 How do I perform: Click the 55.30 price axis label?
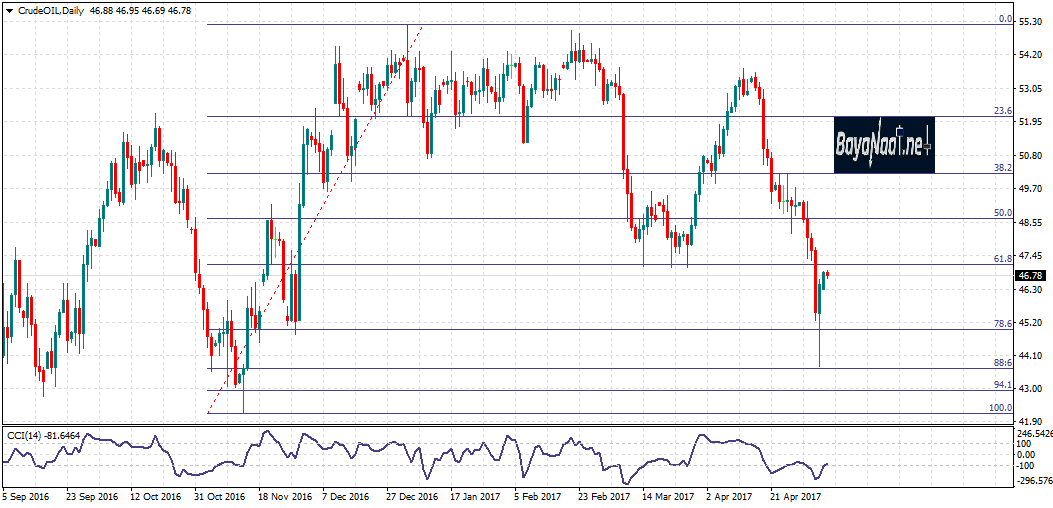(x=1030, y=20)
